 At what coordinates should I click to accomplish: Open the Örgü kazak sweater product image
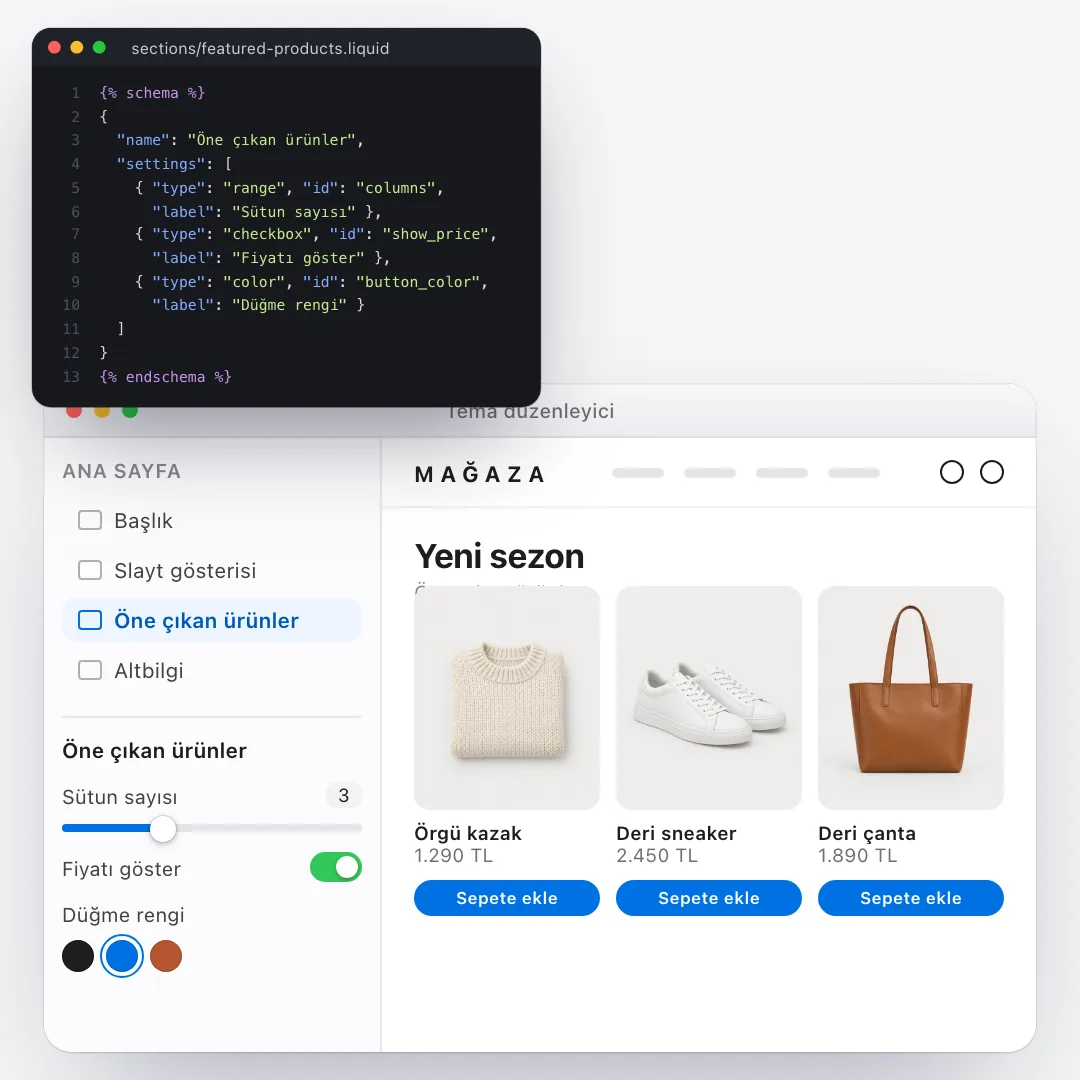click(506, 698)
